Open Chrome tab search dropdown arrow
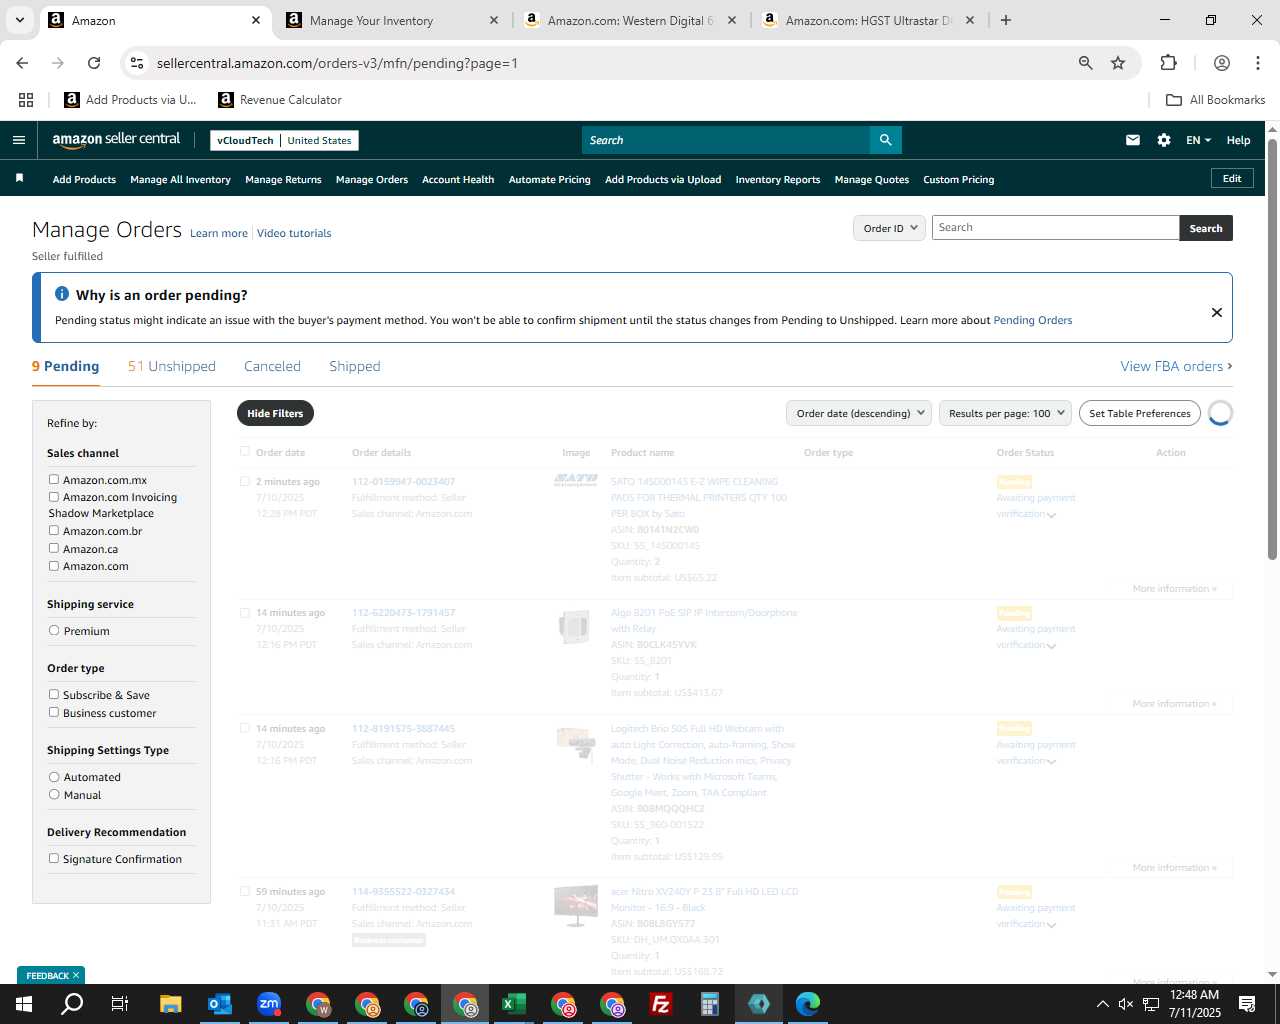 (x=19, y=20)
